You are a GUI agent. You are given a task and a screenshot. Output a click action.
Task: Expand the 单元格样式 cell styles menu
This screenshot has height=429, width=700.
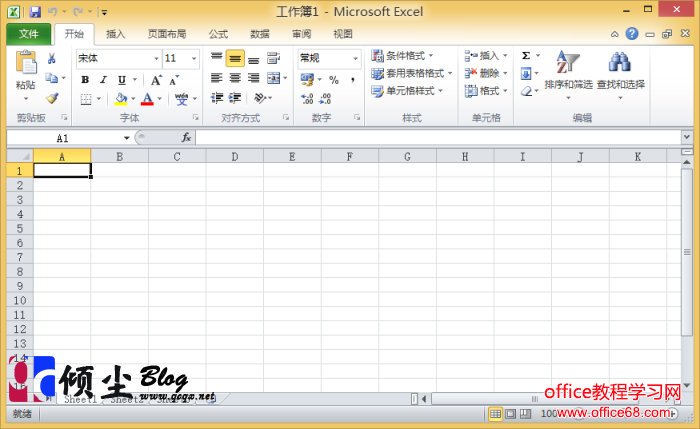point(407,91)
